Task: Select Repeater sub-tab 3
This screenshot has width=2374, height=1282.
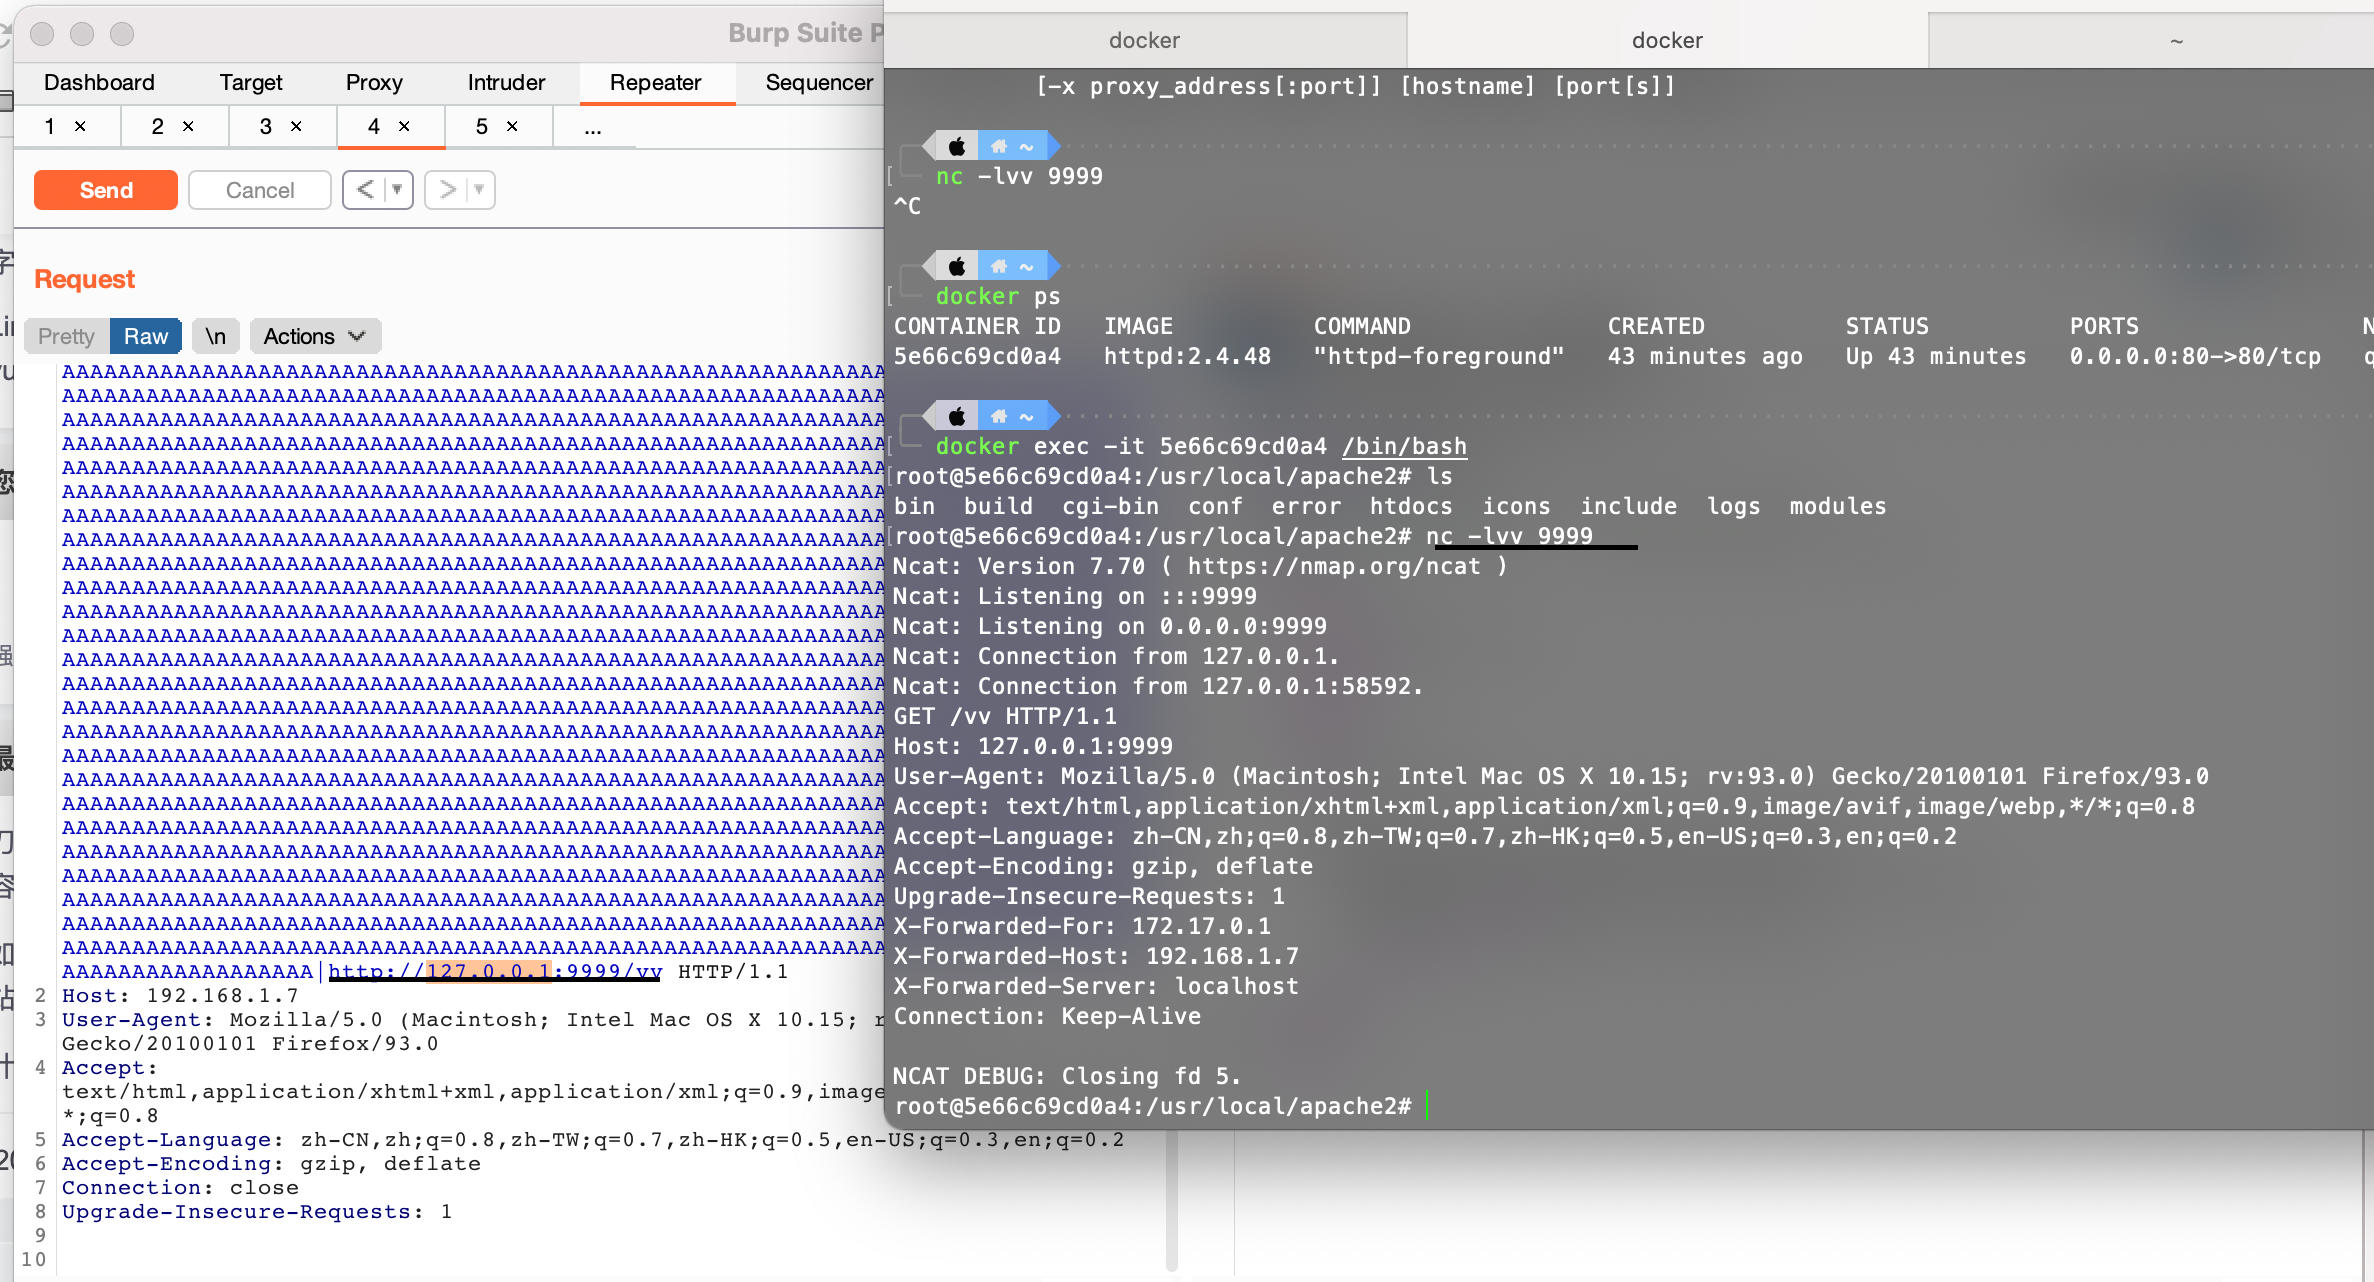Action: (x=266, y=127)
